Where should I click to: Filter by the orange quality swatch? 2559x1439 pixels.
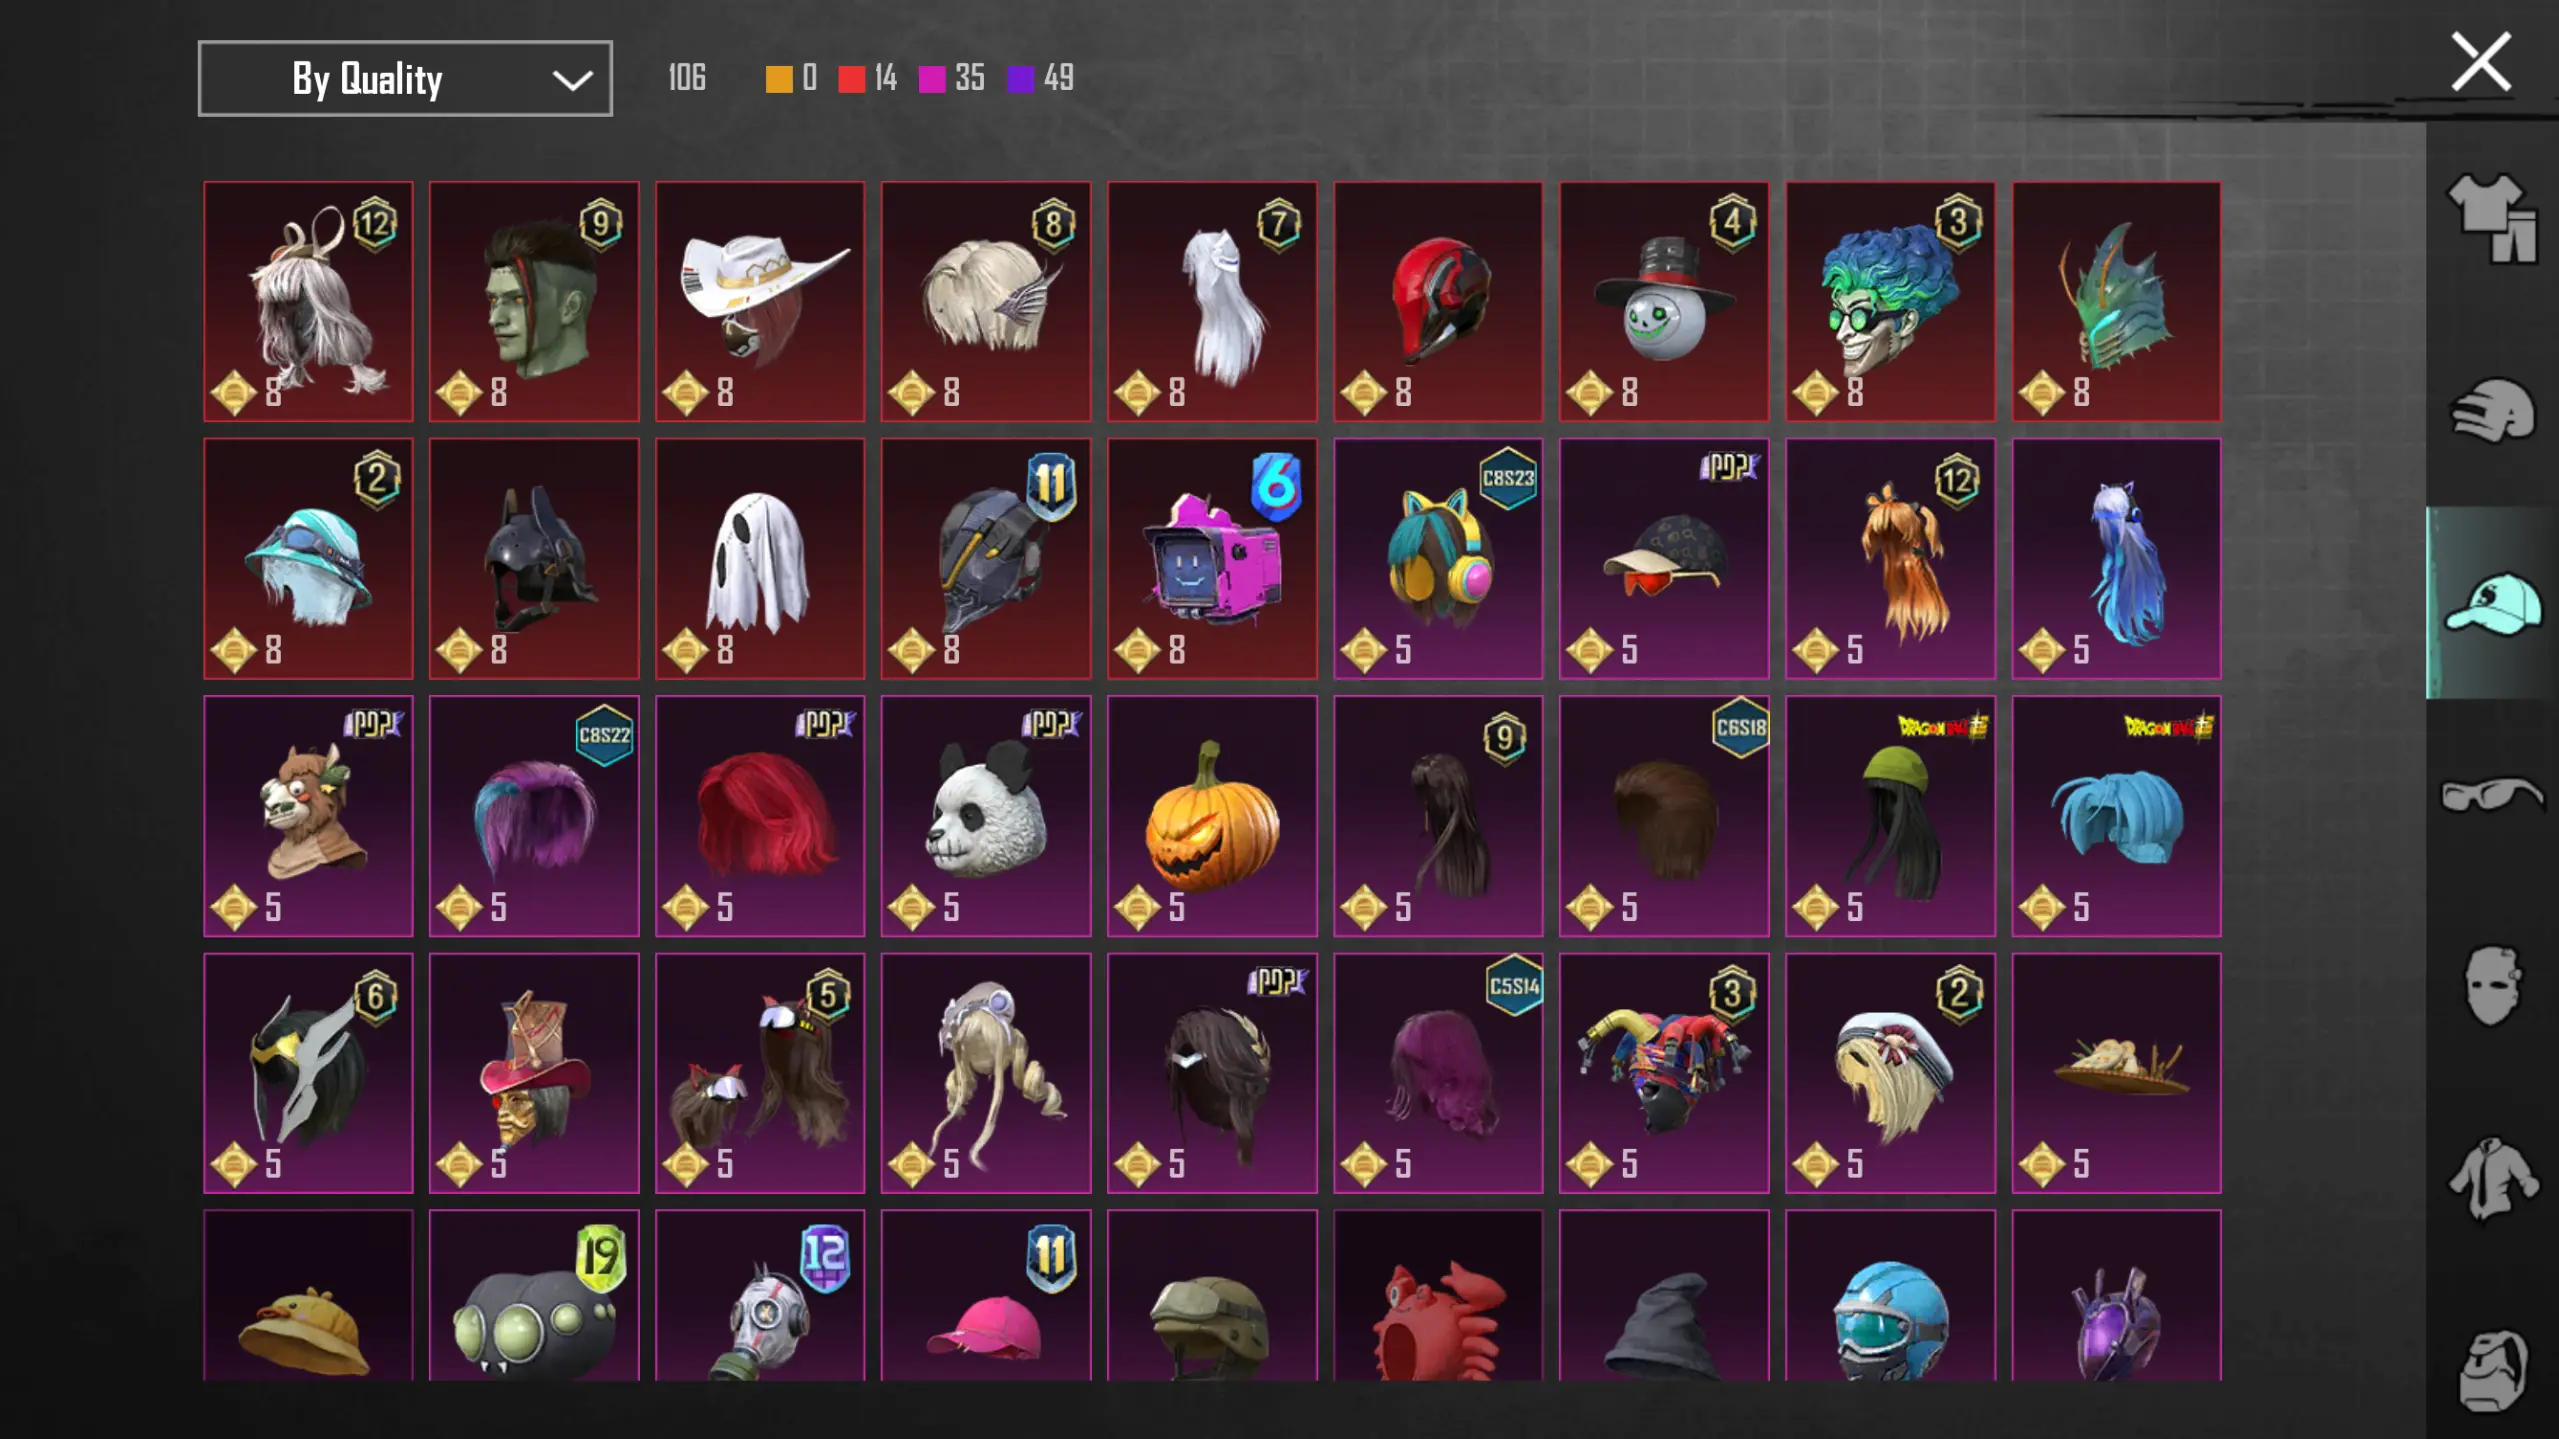click(x=779, y=79)
